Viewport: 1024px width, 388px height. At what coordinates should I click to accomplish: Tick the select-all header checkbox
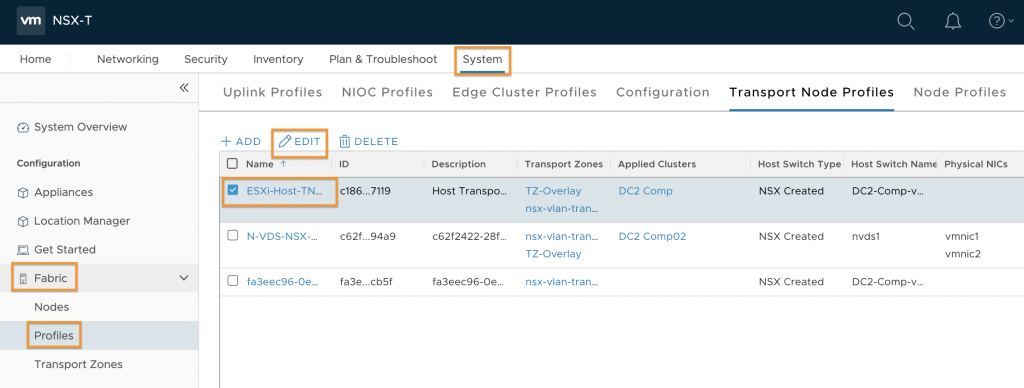coord(232,163)
